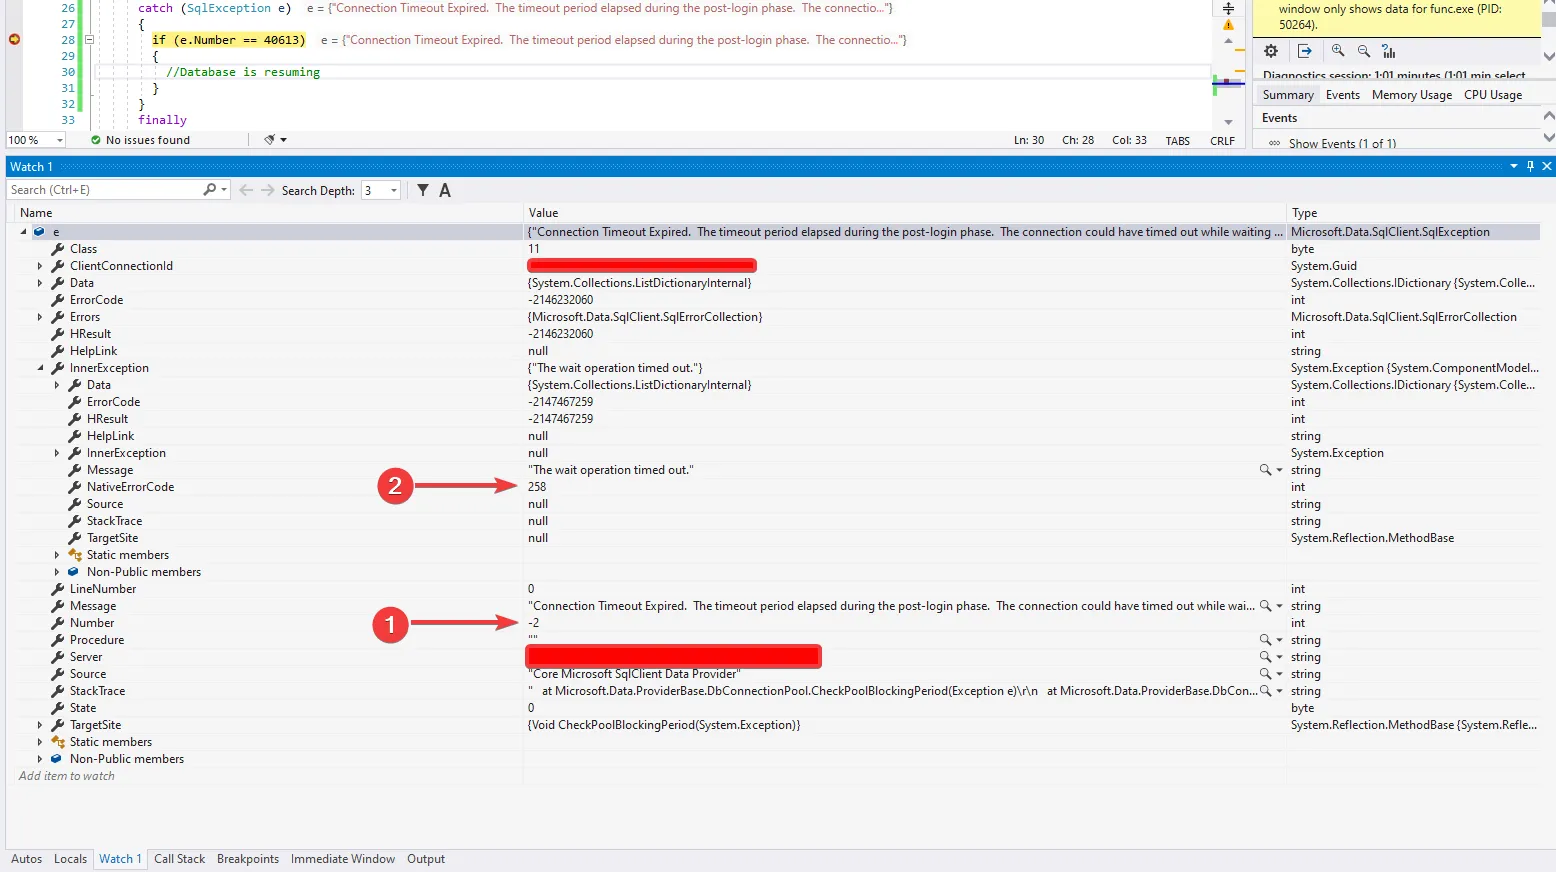Select the Memory Usage tab

(1412, 95)
